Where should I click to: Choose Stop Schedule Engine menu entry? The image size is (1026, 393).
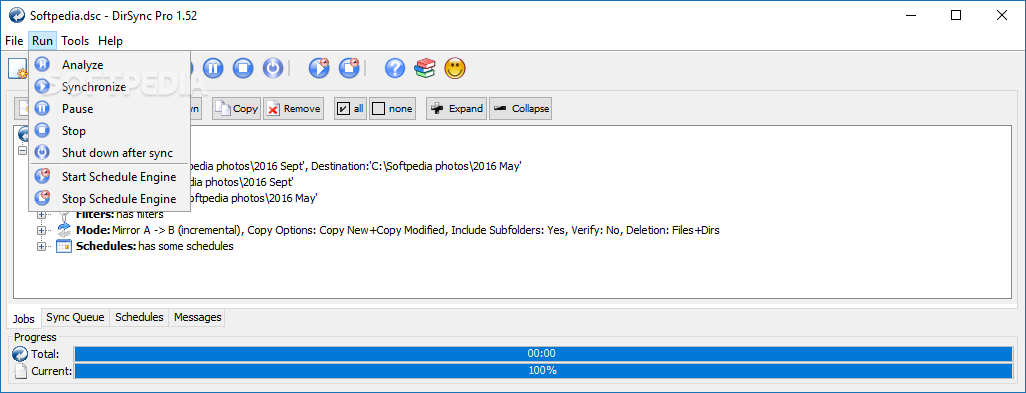pos(109,199)
